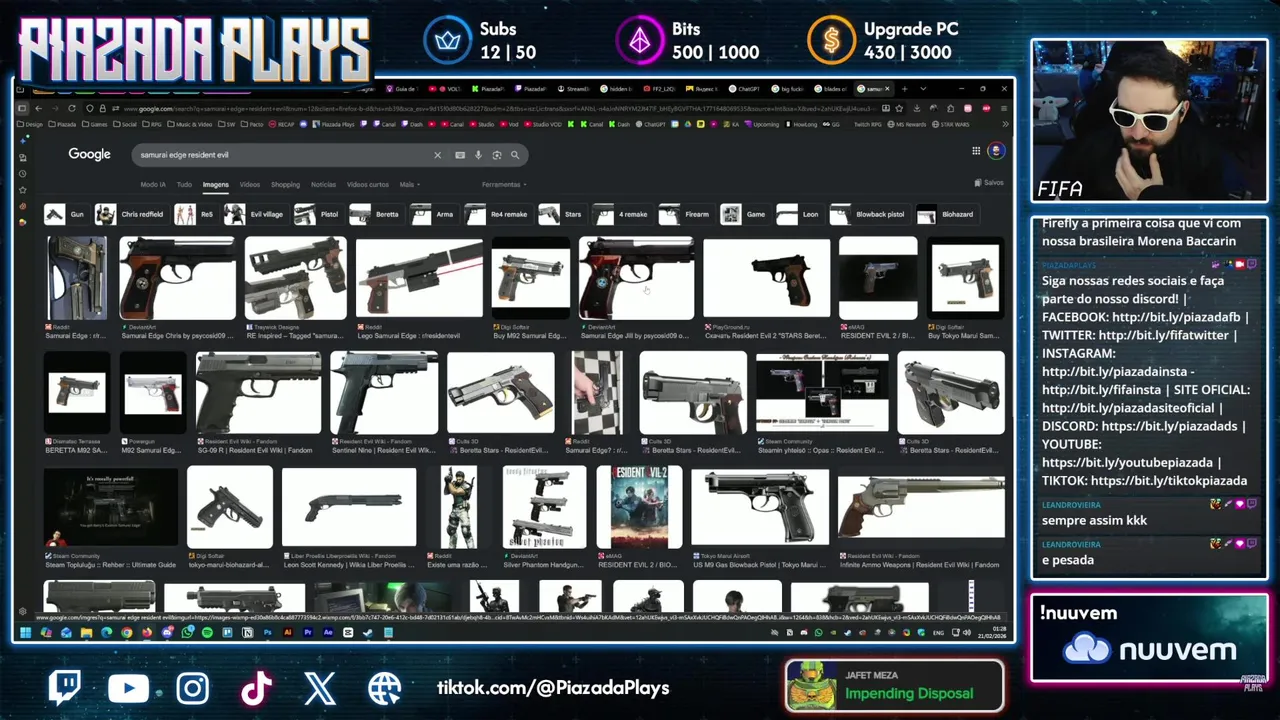The width and height of the screenshot is (1280, 720).
Task: Switch to the Notícias tab
Action: tap(324, 185)
